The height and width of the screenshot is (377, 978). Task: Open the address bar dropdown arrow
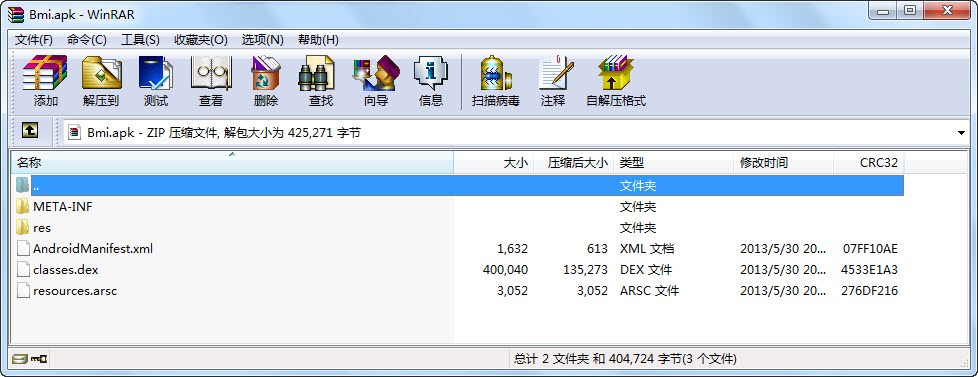coord(961,133)
